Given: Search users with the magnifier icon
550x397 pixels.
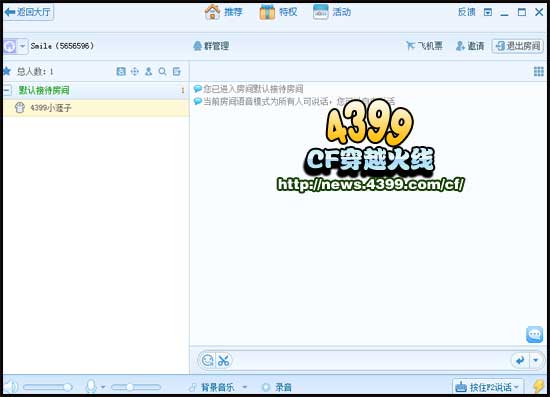Looking at the screenshot, I should tap(162, 72).
